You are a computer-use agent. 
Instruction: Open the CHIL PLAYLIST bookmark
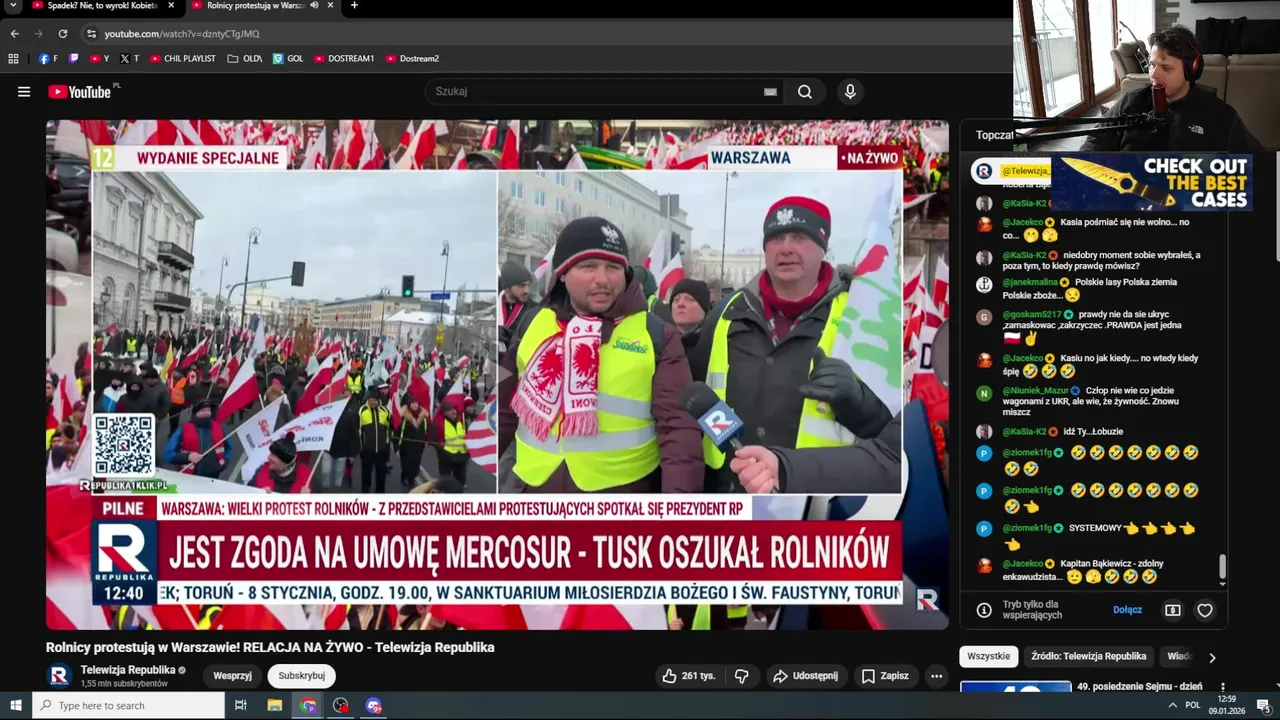[x=182, y=59]
